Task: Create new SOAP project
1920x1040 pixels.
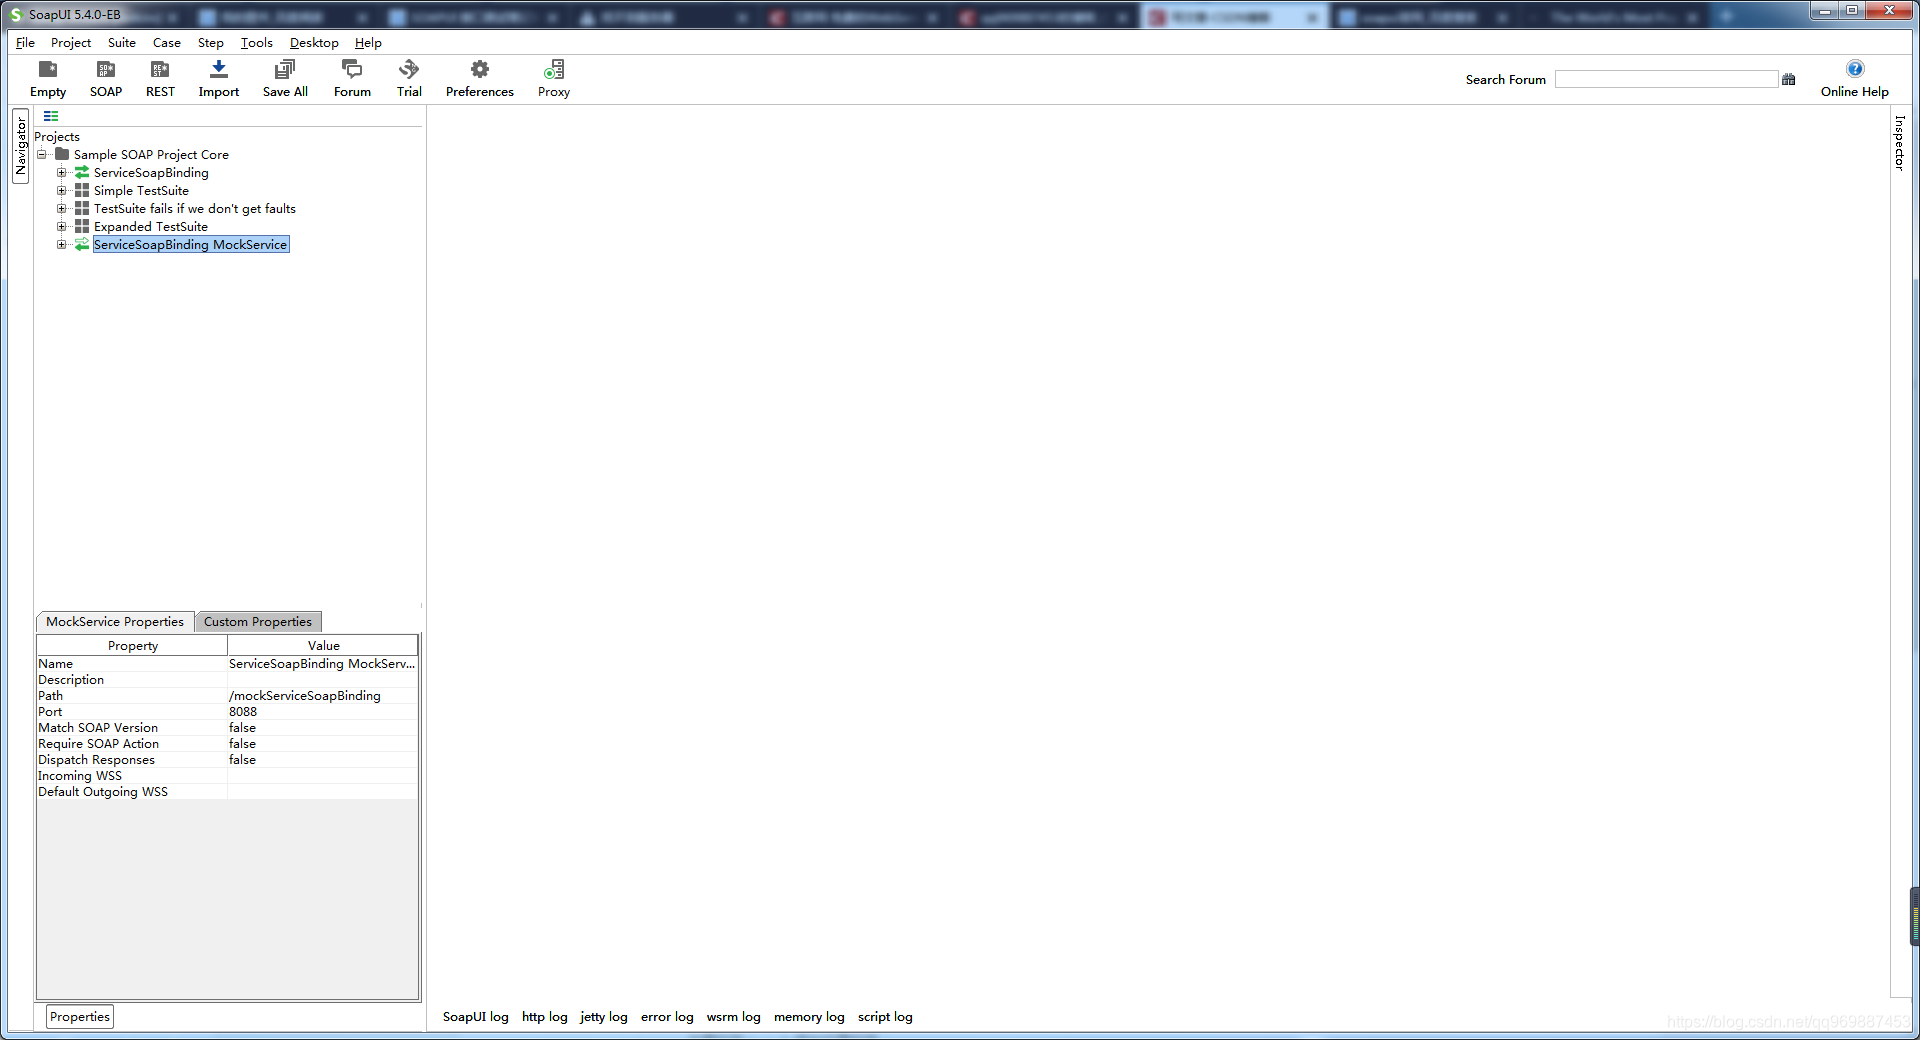Action: pos(106,79)
